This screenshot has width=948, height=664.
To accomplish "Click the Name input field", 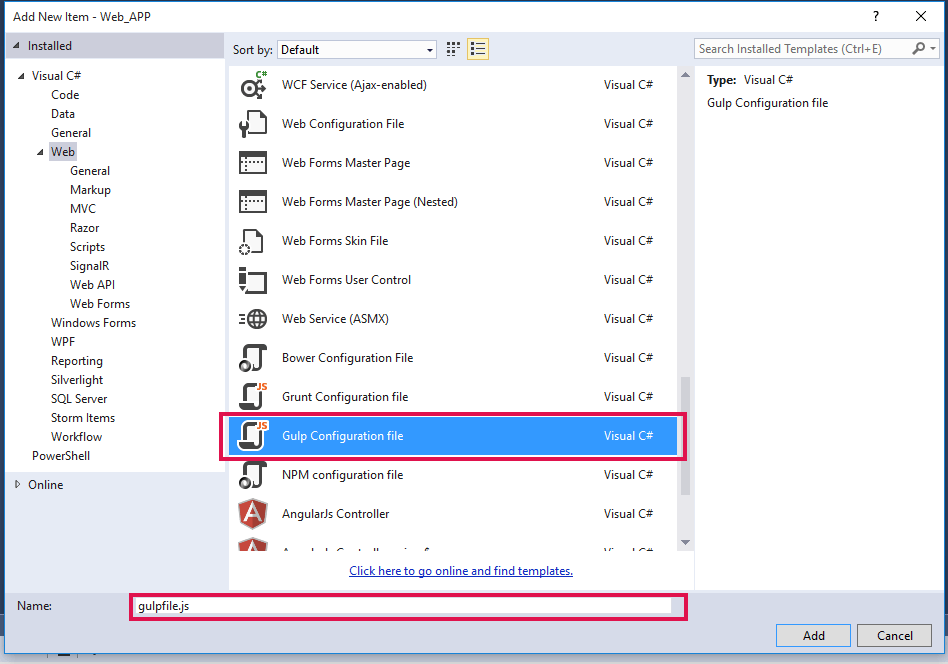I will (x=404, y=606).
